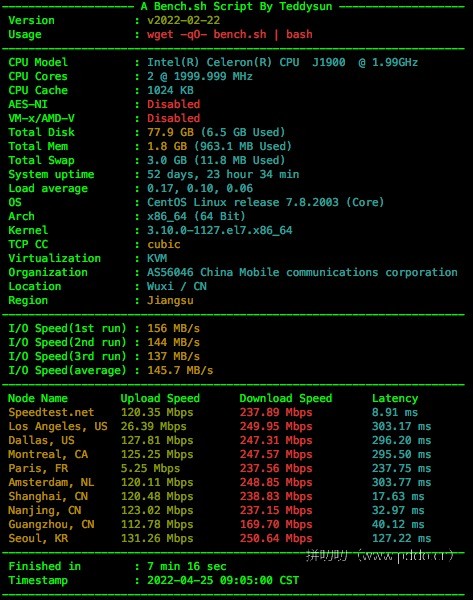Screen dimensions: 473x600
Task: Click the Latency column header
Action: coord(395,398)
